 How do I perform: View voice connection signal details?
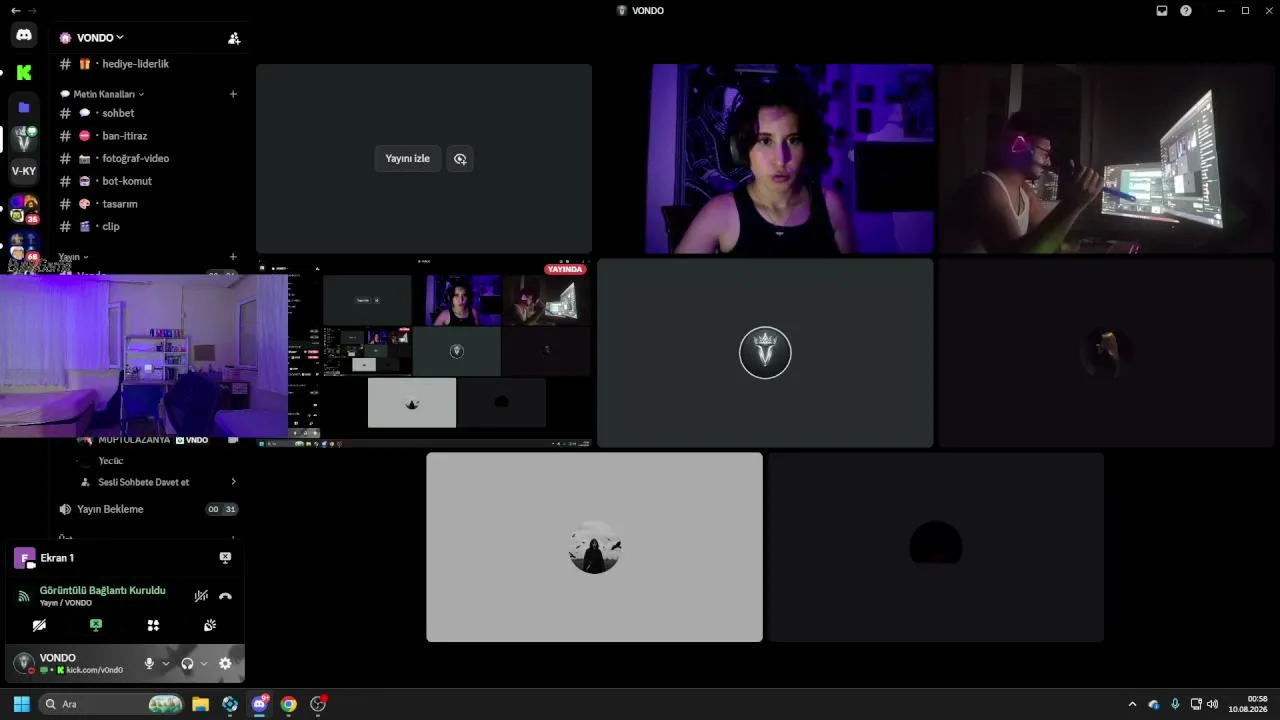pos(24,596)
